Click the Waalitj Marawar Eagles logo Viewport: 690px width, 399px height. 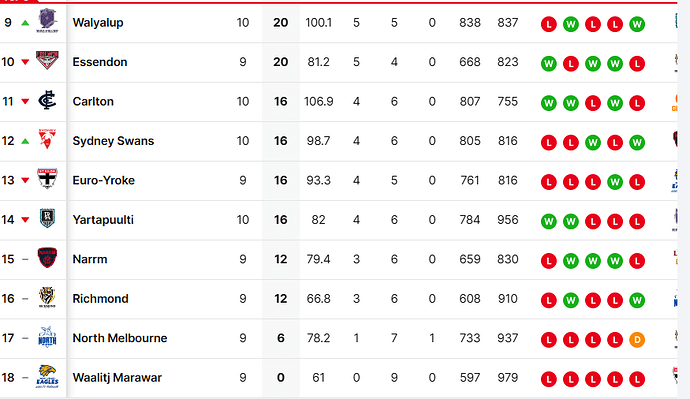[47, 376]
